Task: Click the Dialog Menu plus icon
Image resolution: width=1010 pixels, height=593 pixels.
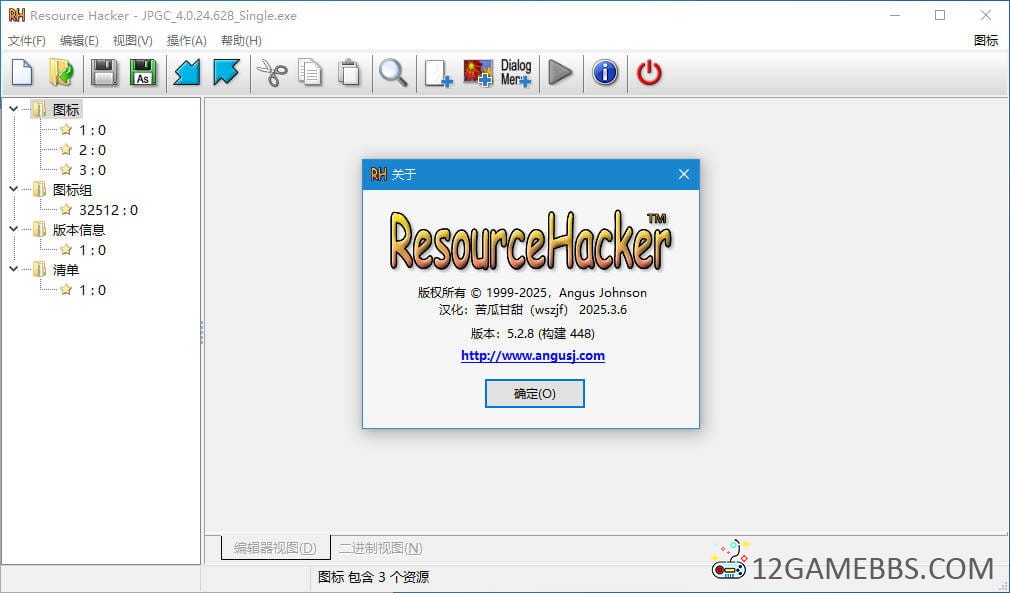Action: point(517,73)
